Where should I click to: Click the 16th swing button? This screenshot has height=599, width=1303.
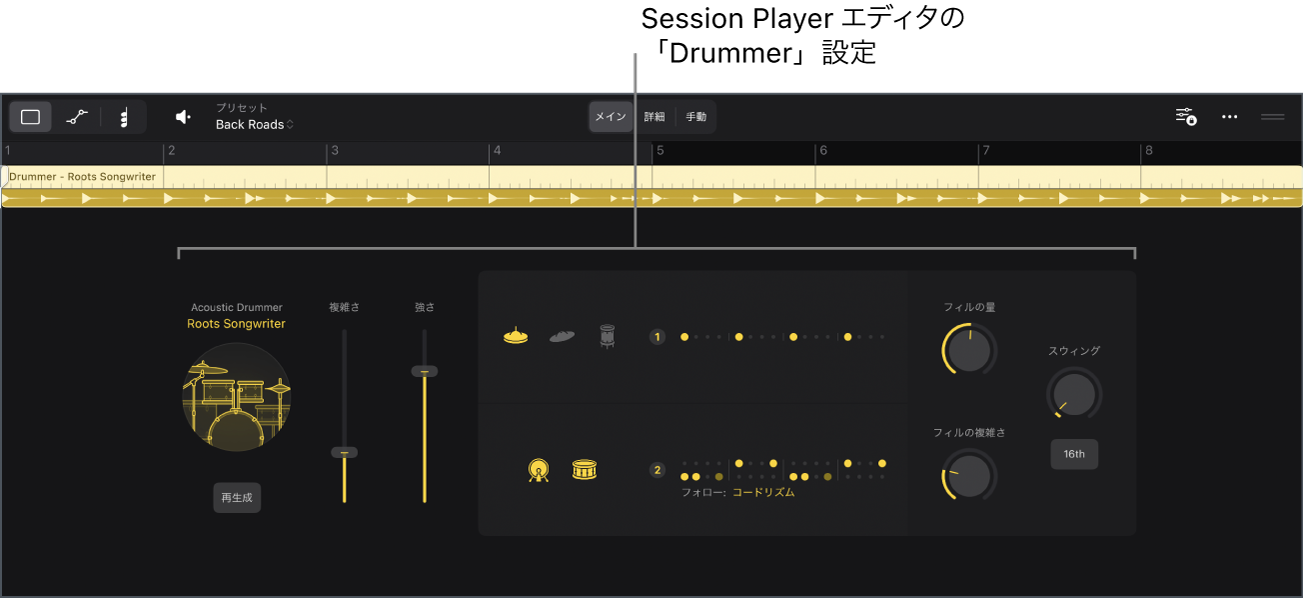click(1074, 454)
